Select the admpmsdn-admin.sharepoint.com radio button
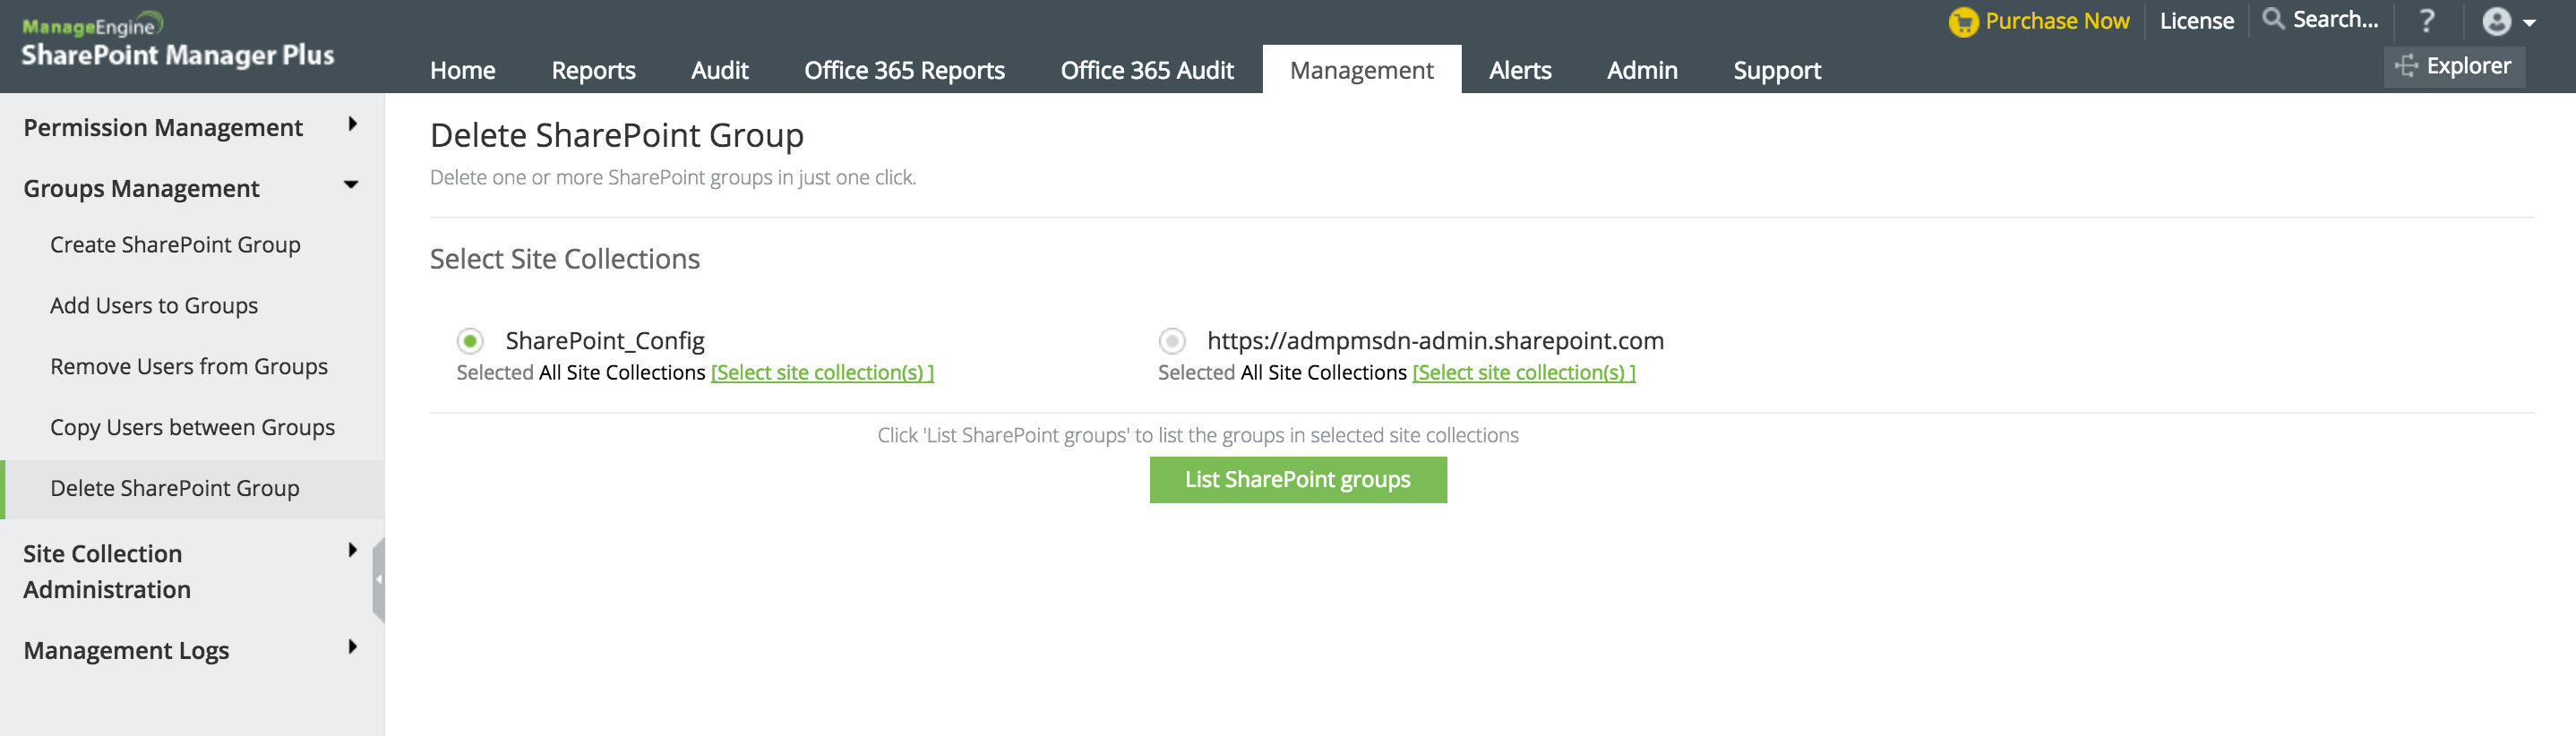 1172,342
